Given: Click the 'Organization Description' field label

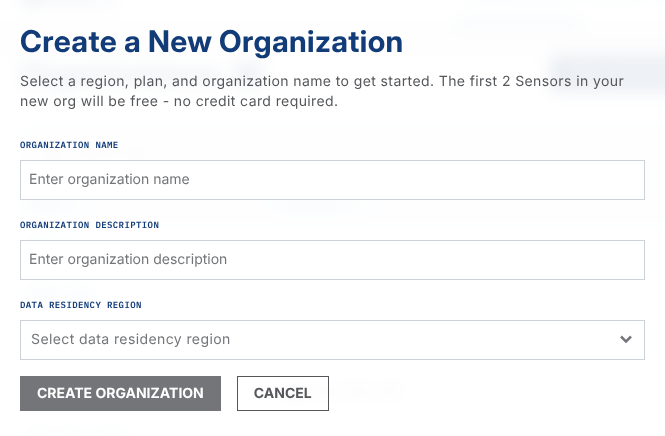Looking at the screenshot, I should 89,225.
